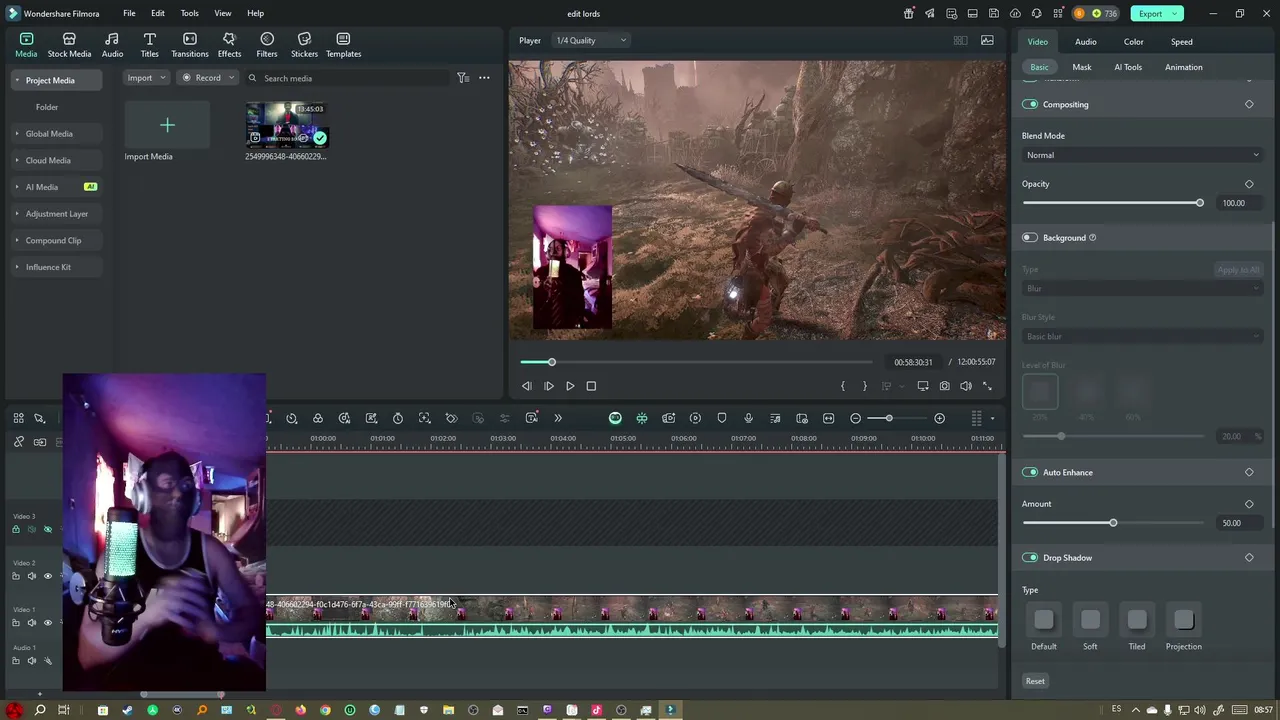Expand Adjustment Layer in sidebar
Screen dimensions: 1280x720
(x=17, y=214)
